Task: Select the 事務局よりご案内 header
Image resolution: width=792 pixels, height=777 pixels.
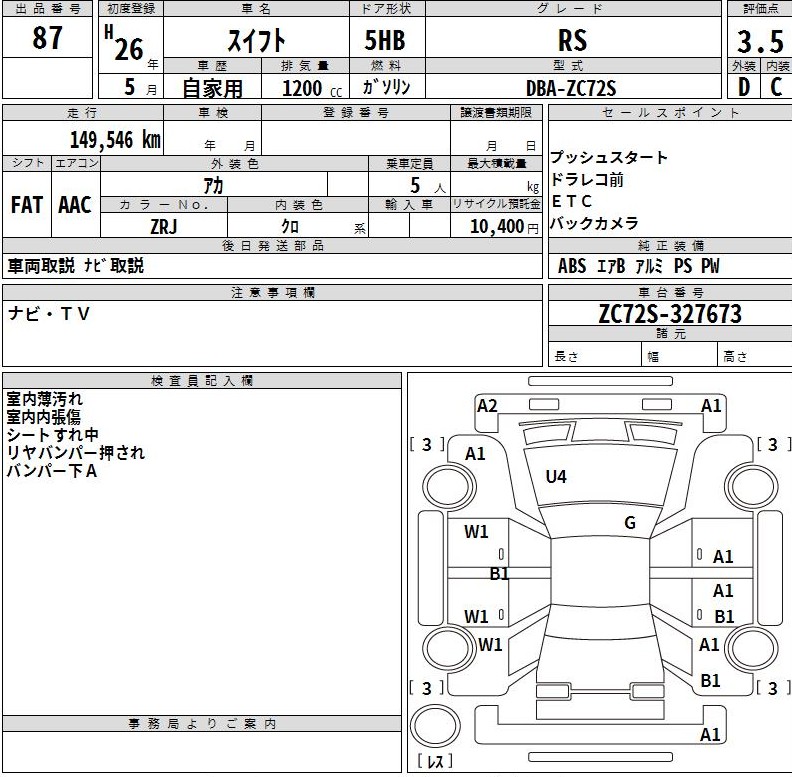Action: coord(202,724)
